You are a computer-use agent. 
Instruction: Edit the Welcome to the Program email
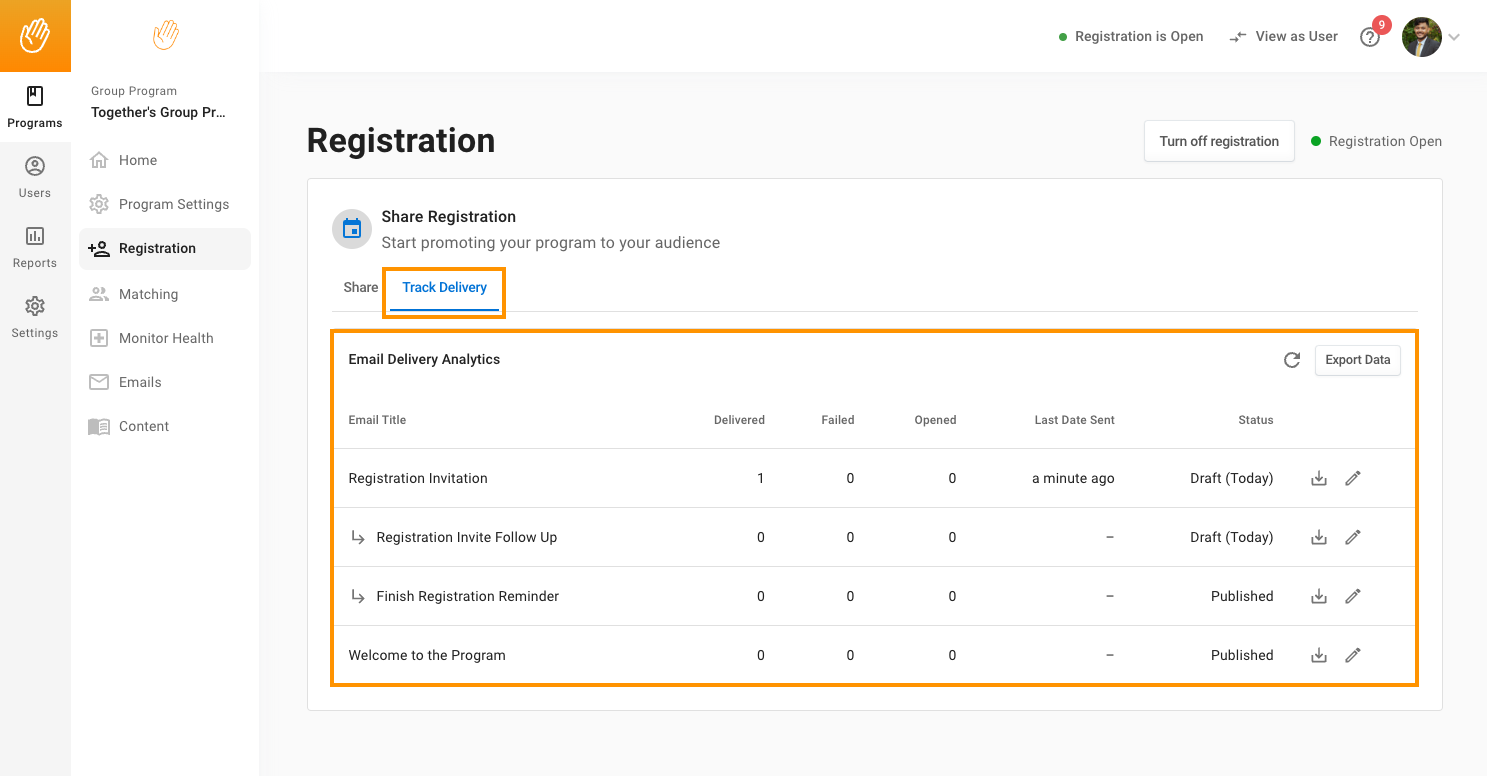[x=1353, y=655]
